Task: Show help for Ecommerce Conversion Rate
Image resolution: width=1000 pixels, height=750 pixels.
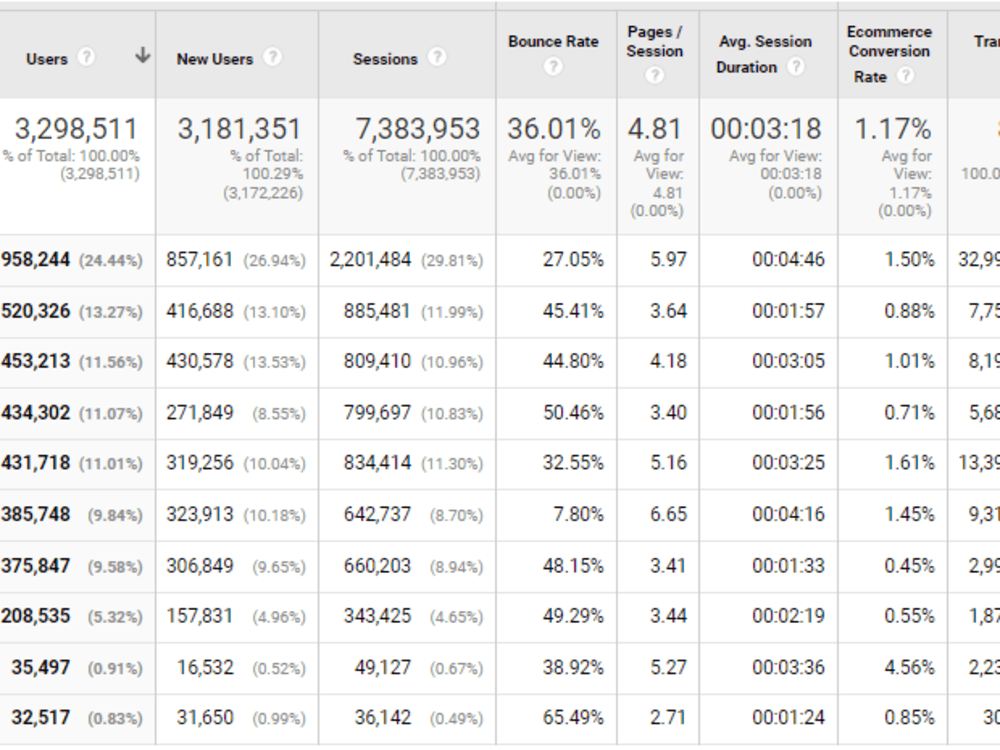Action: 905,76
